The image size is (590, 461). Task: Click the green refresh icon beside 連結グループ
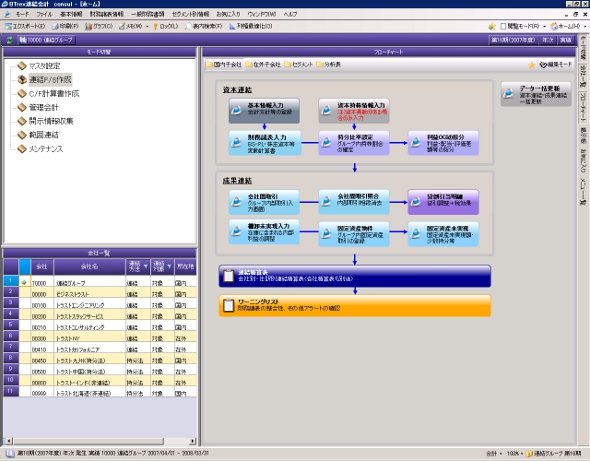9,40
